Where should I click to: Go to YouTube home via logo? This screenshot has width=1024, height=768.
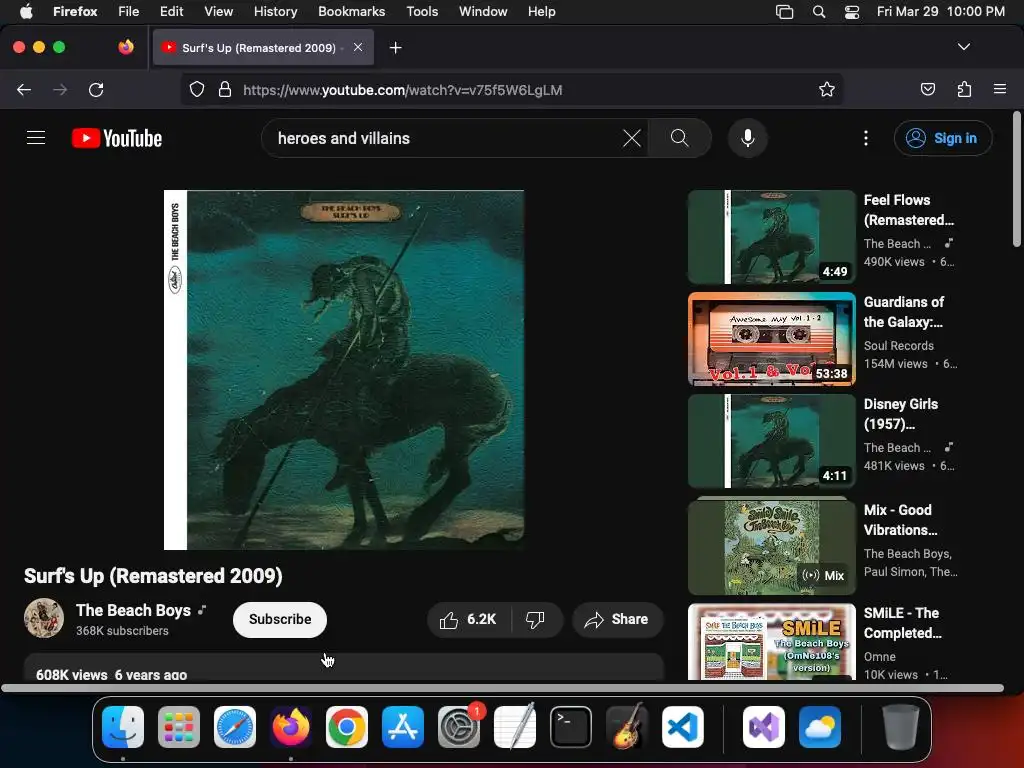click(x=117, y=138)
